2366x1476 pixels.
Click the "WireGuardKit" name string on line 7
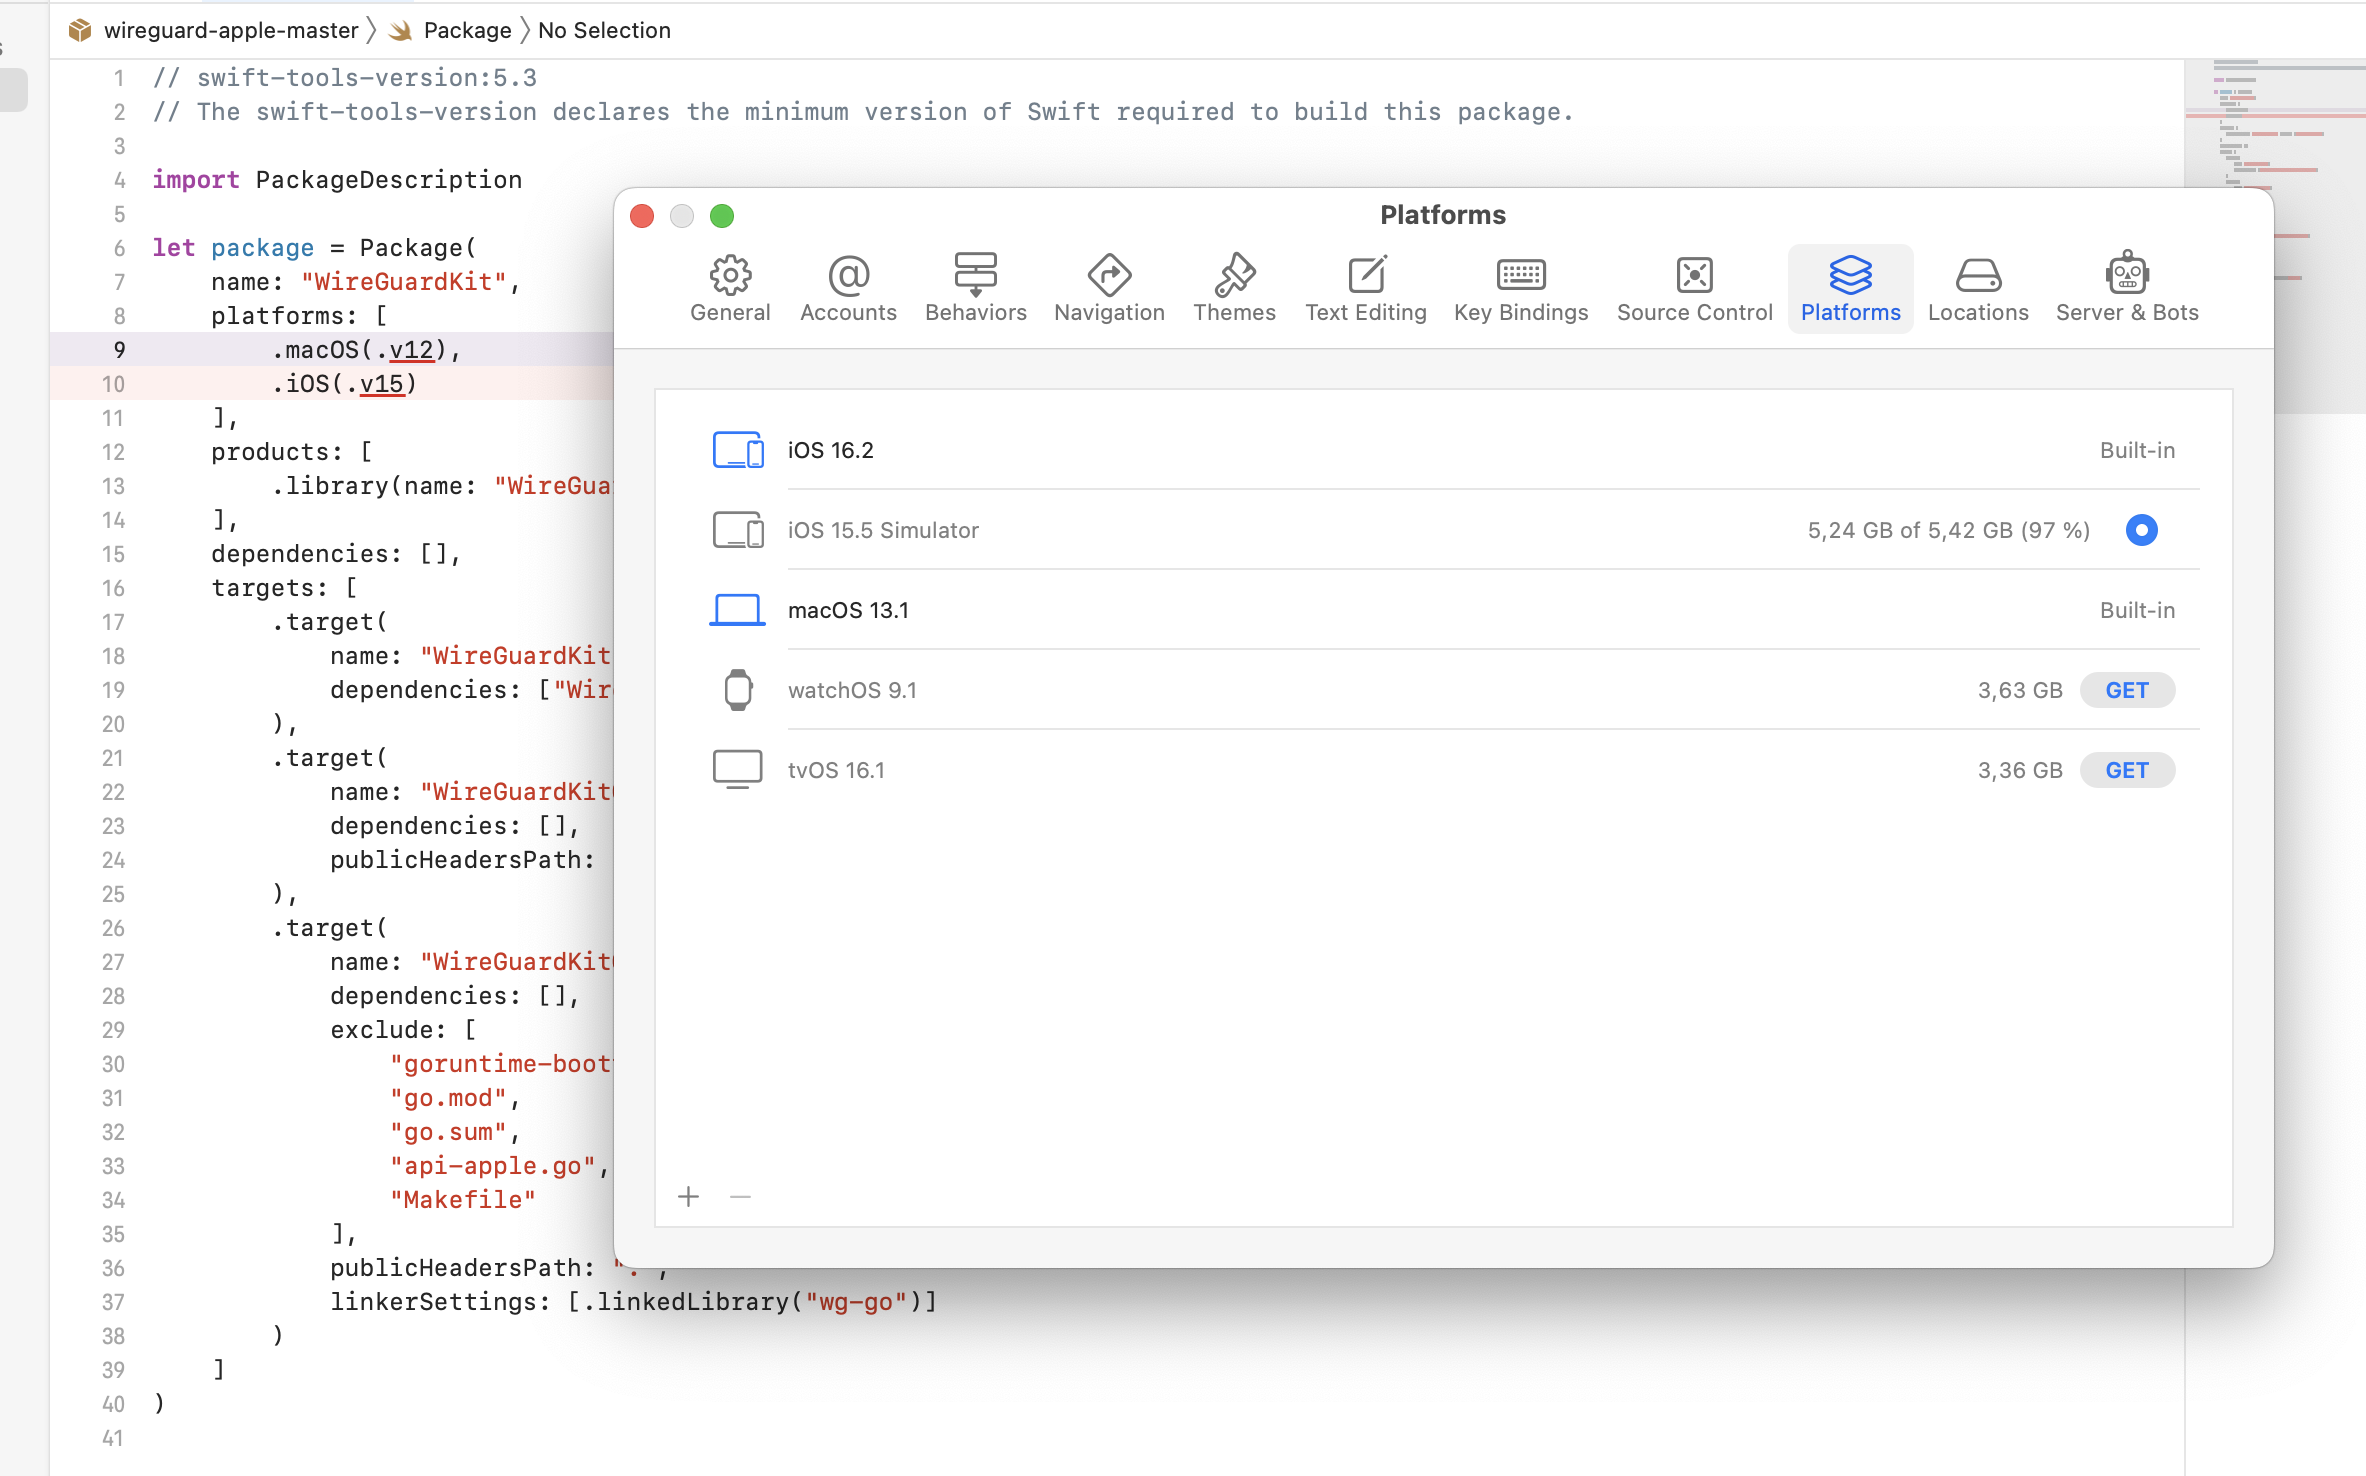(404, 281)
